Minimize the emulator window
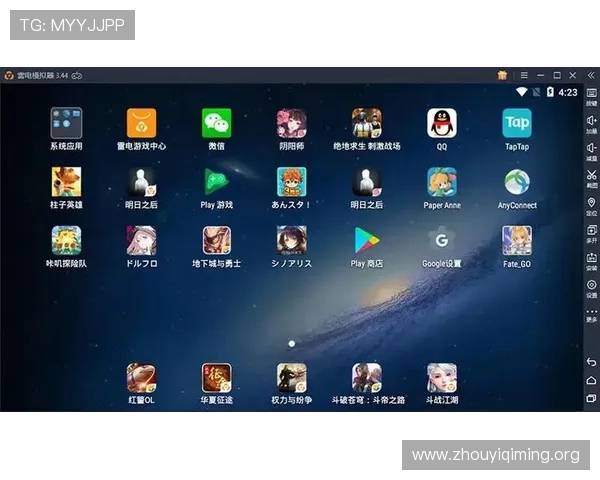This screenshot has height=480, width=600. coord(541,75)
